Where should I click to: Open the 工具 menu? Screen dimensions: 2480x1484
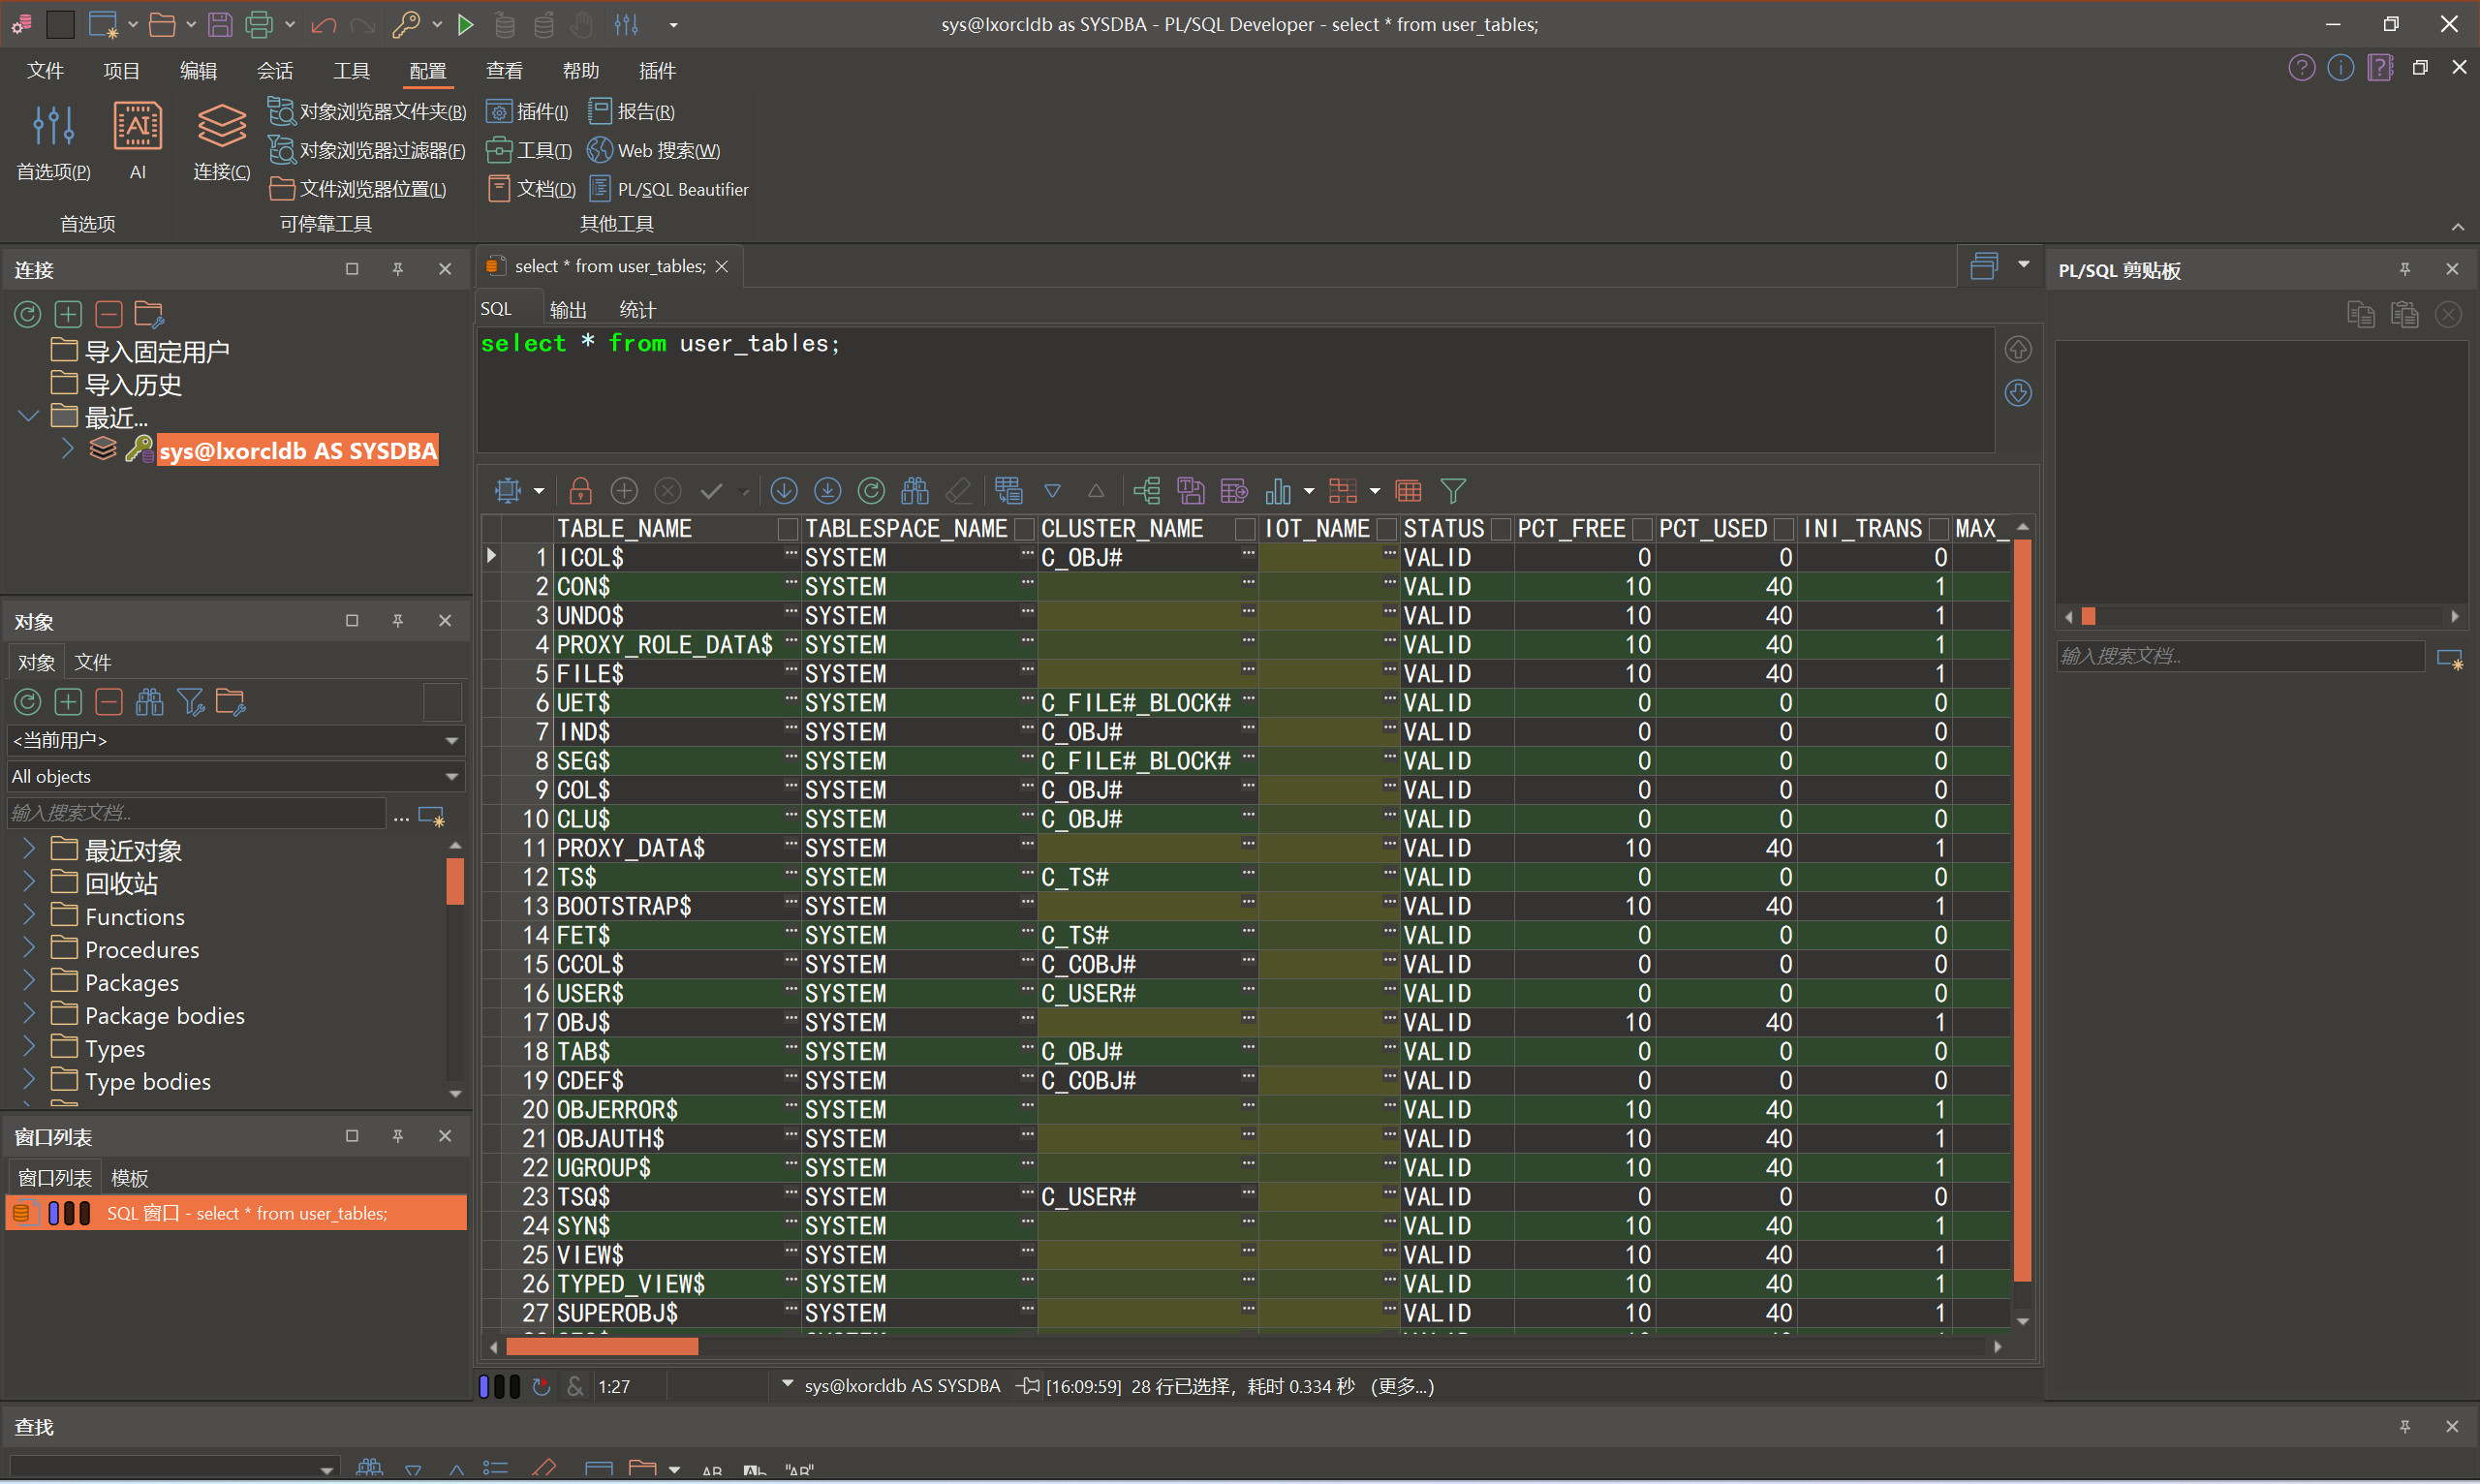[351, 71]
